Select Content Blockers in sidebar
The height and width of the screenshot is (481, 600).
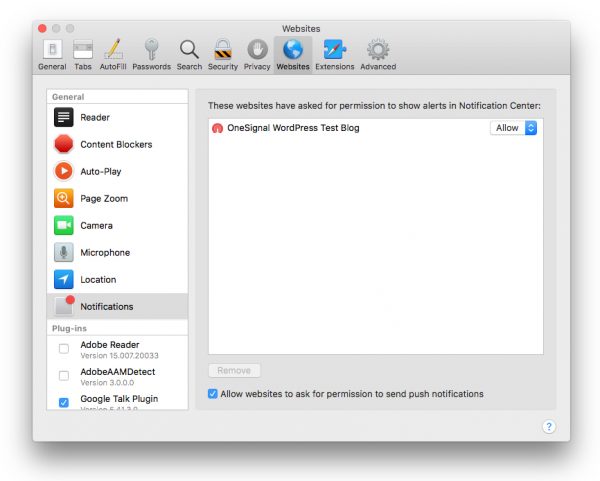point(116,145)
